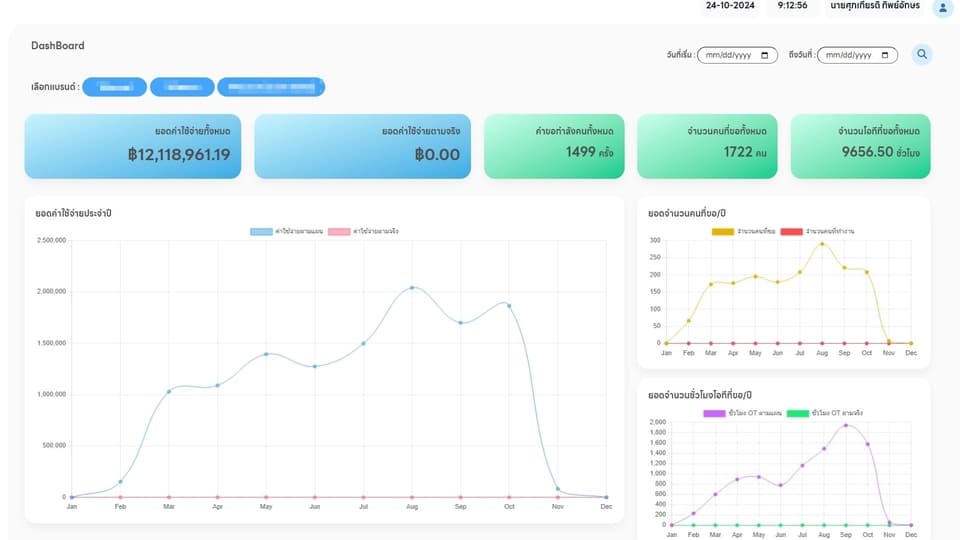The image size is (960, 540).
Task: Toggle purple OT legend swatch
Action: click(x=714, y=413)
